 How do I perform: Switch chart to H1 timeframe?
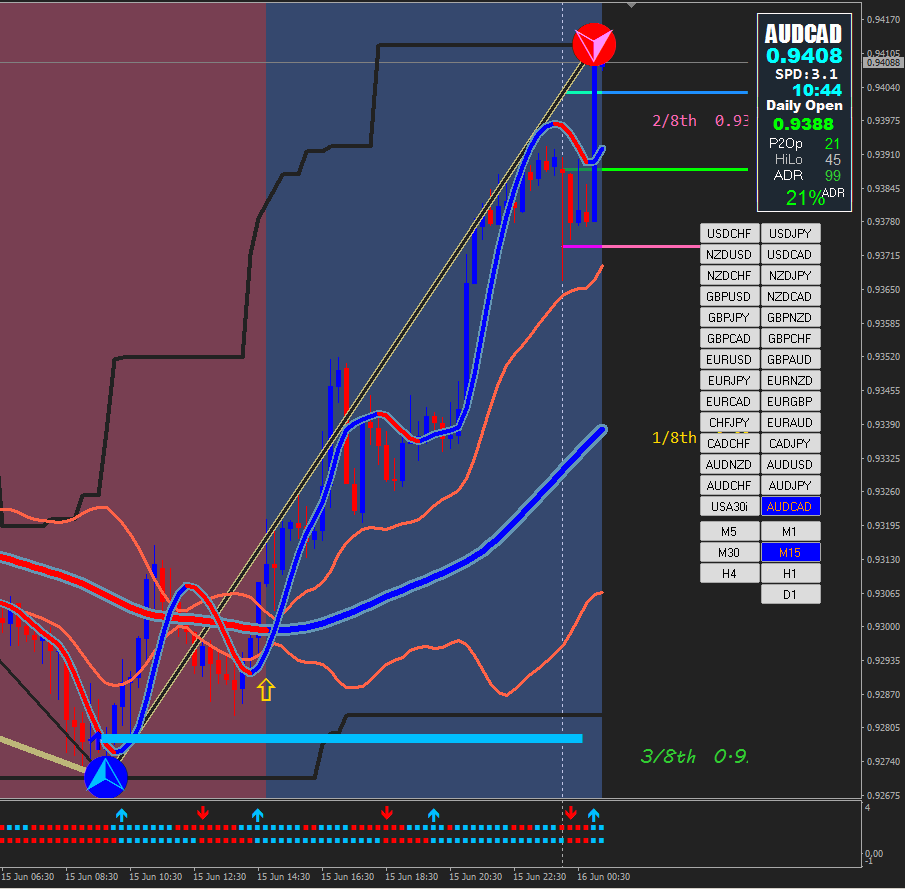click(790, 574)
